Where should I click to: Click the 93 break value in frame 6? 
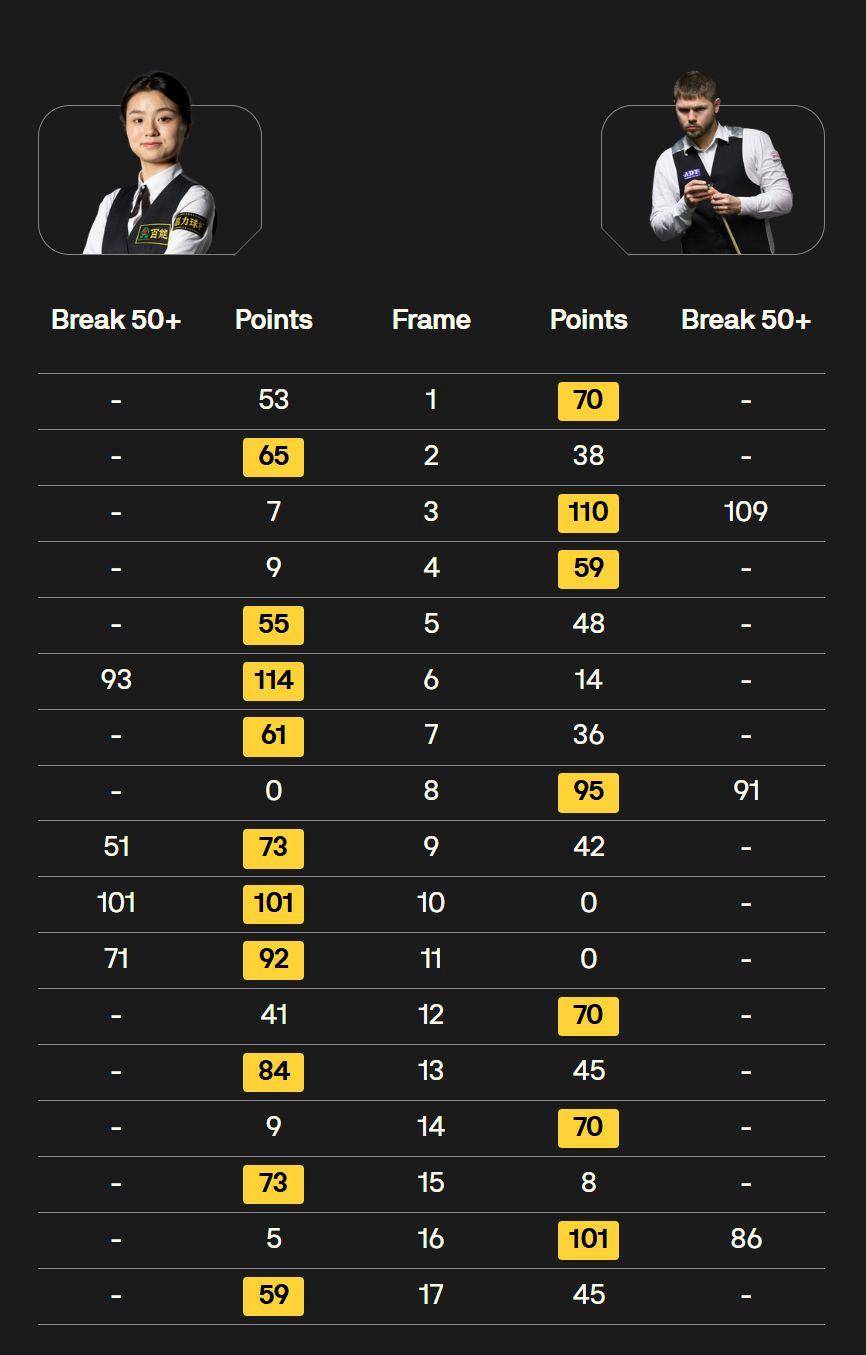coord(116,680)
